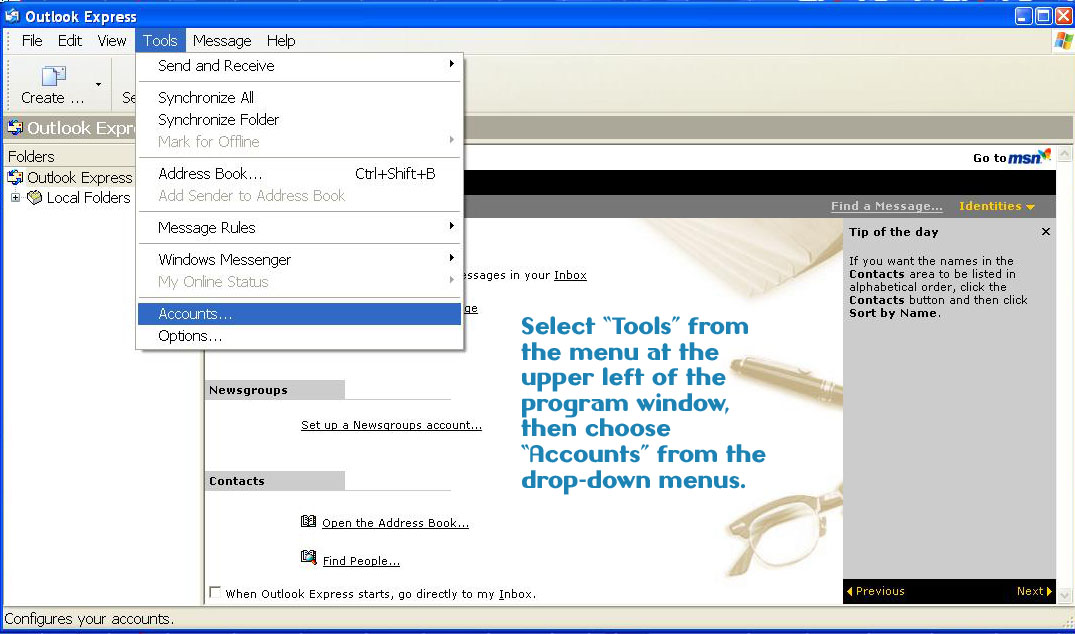Click the address book icon under Contacts

(x=309, y=522)
